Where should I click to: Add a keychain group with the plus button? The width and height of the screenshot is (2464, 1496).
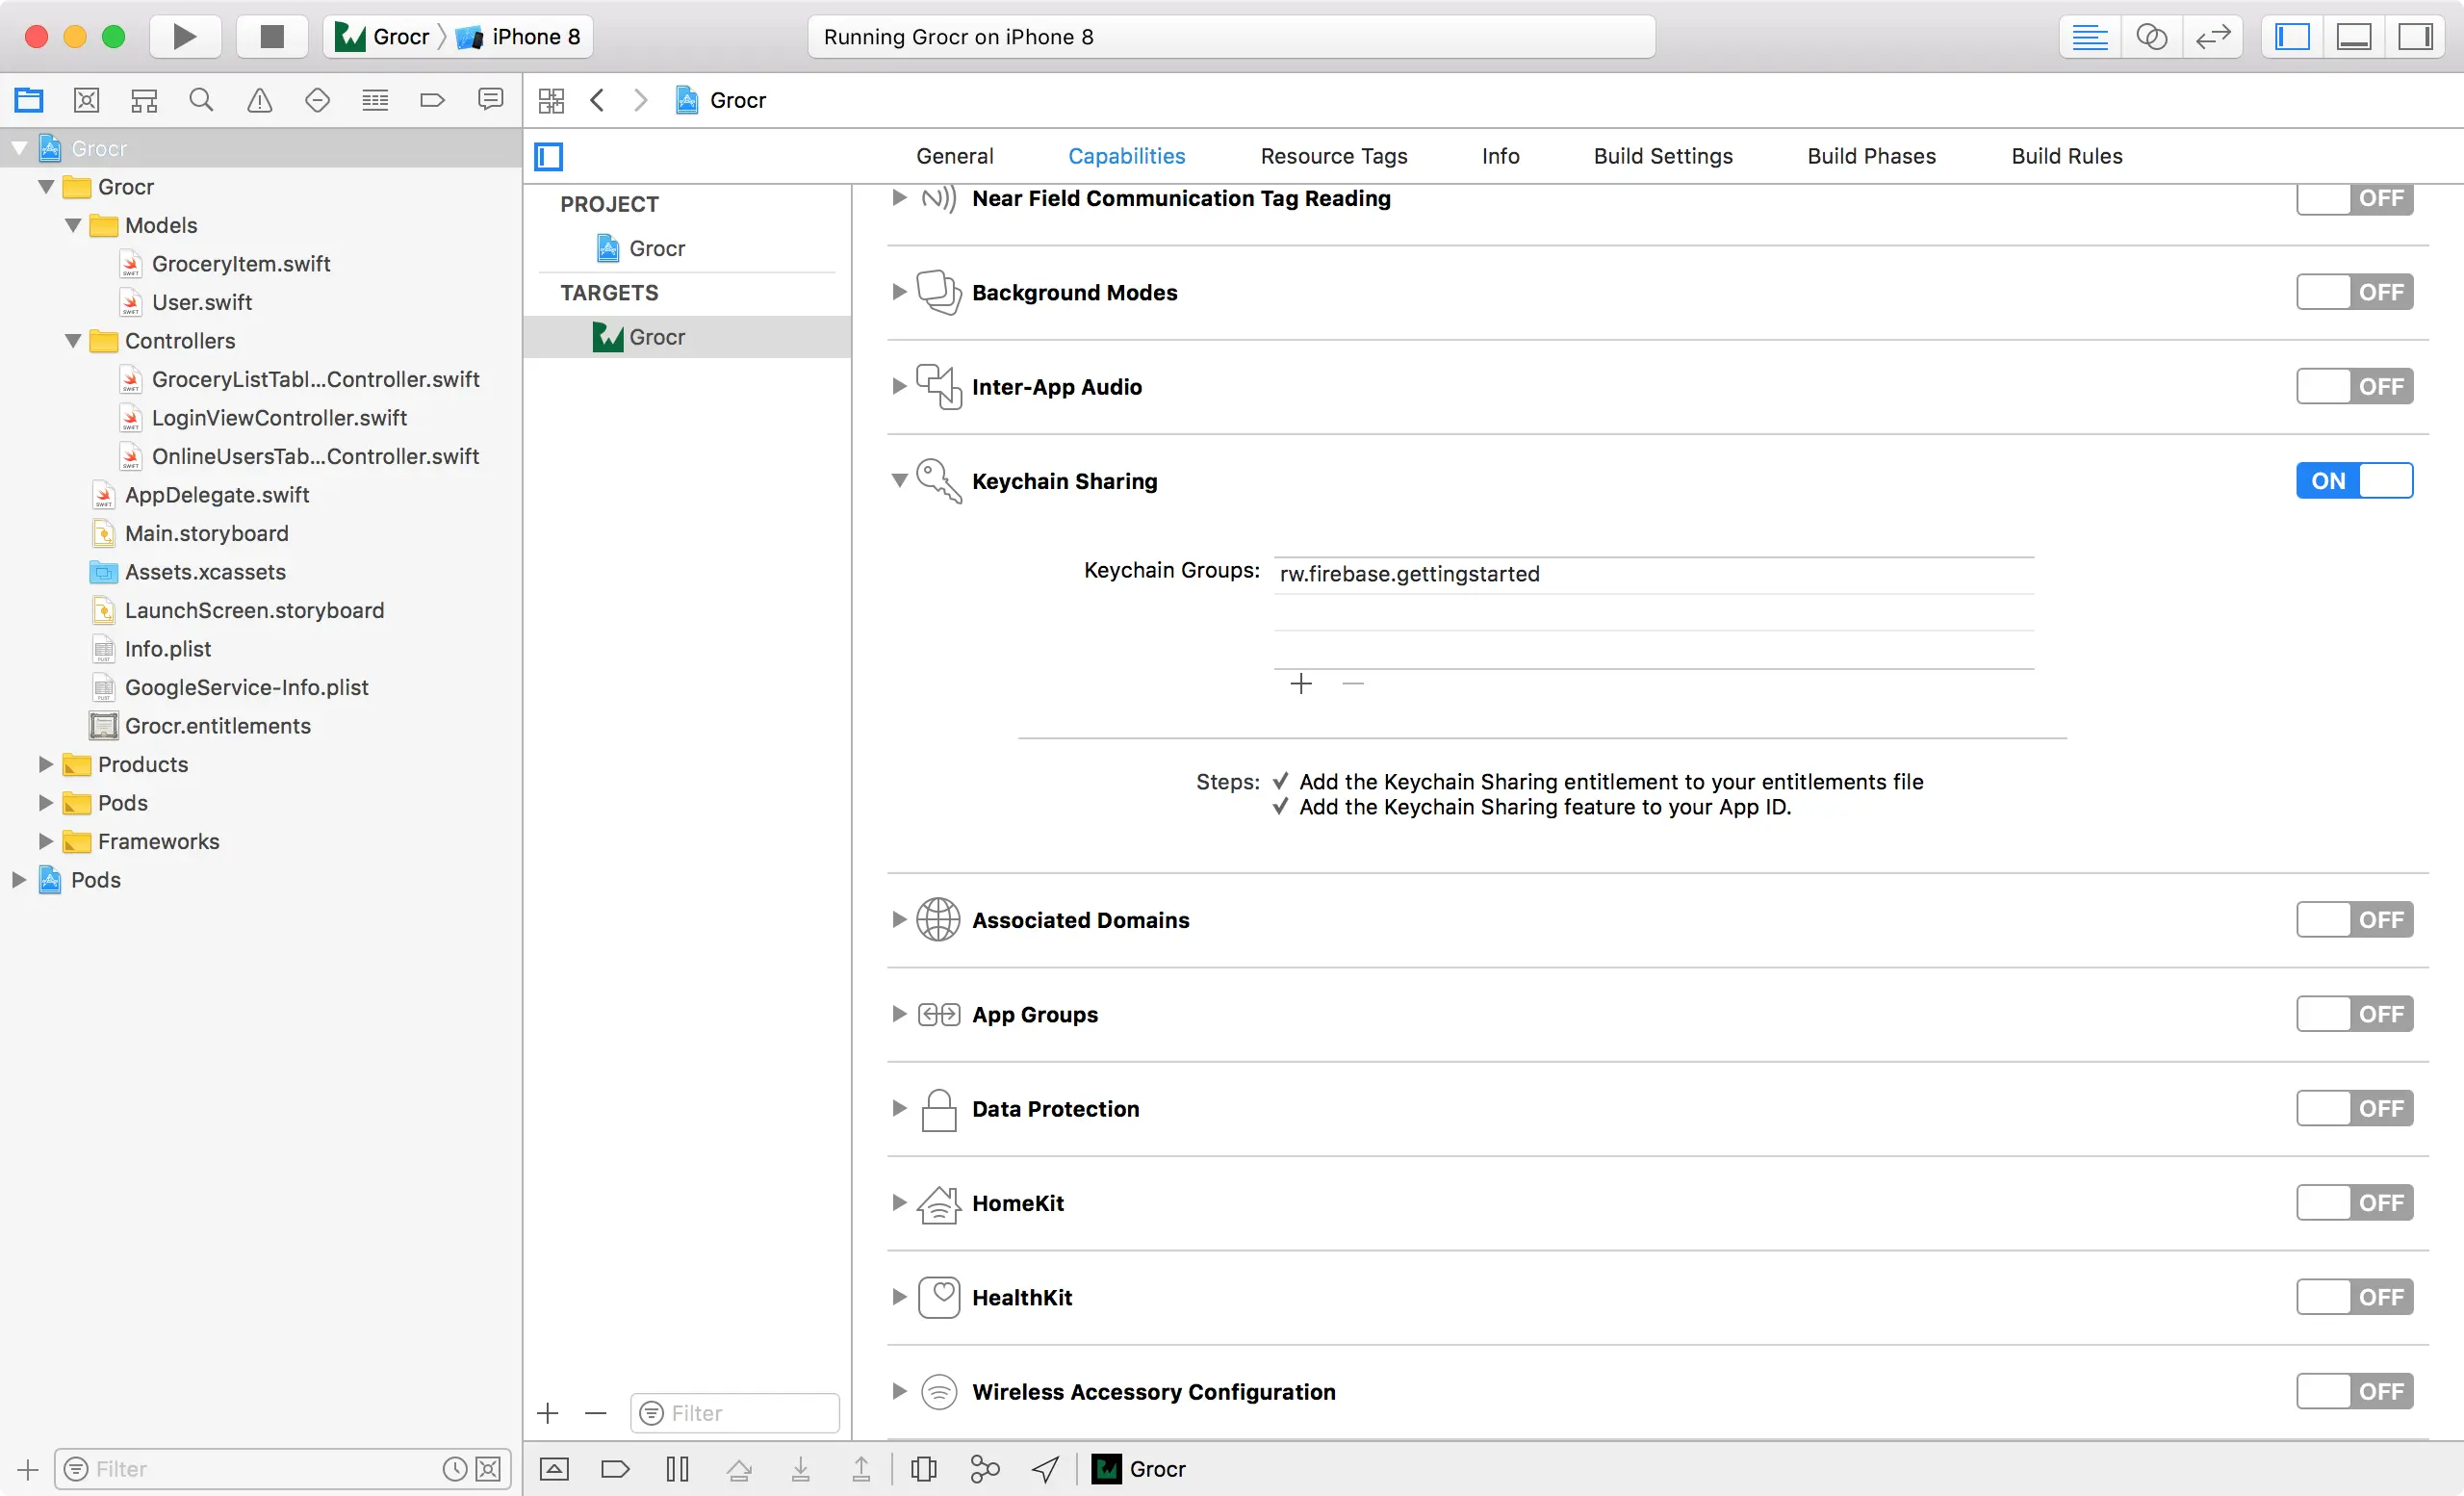coord(1300,684)
